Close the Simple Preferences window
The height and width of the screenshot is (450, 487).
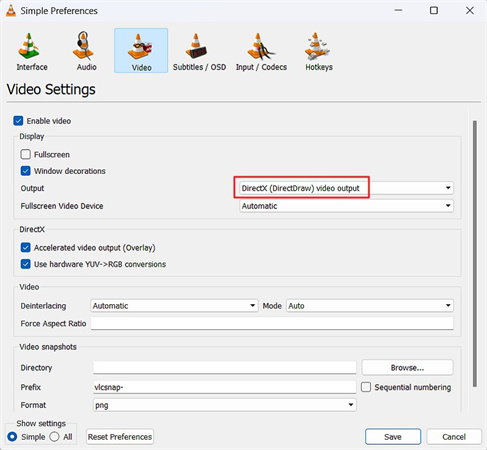coord(470,11)
